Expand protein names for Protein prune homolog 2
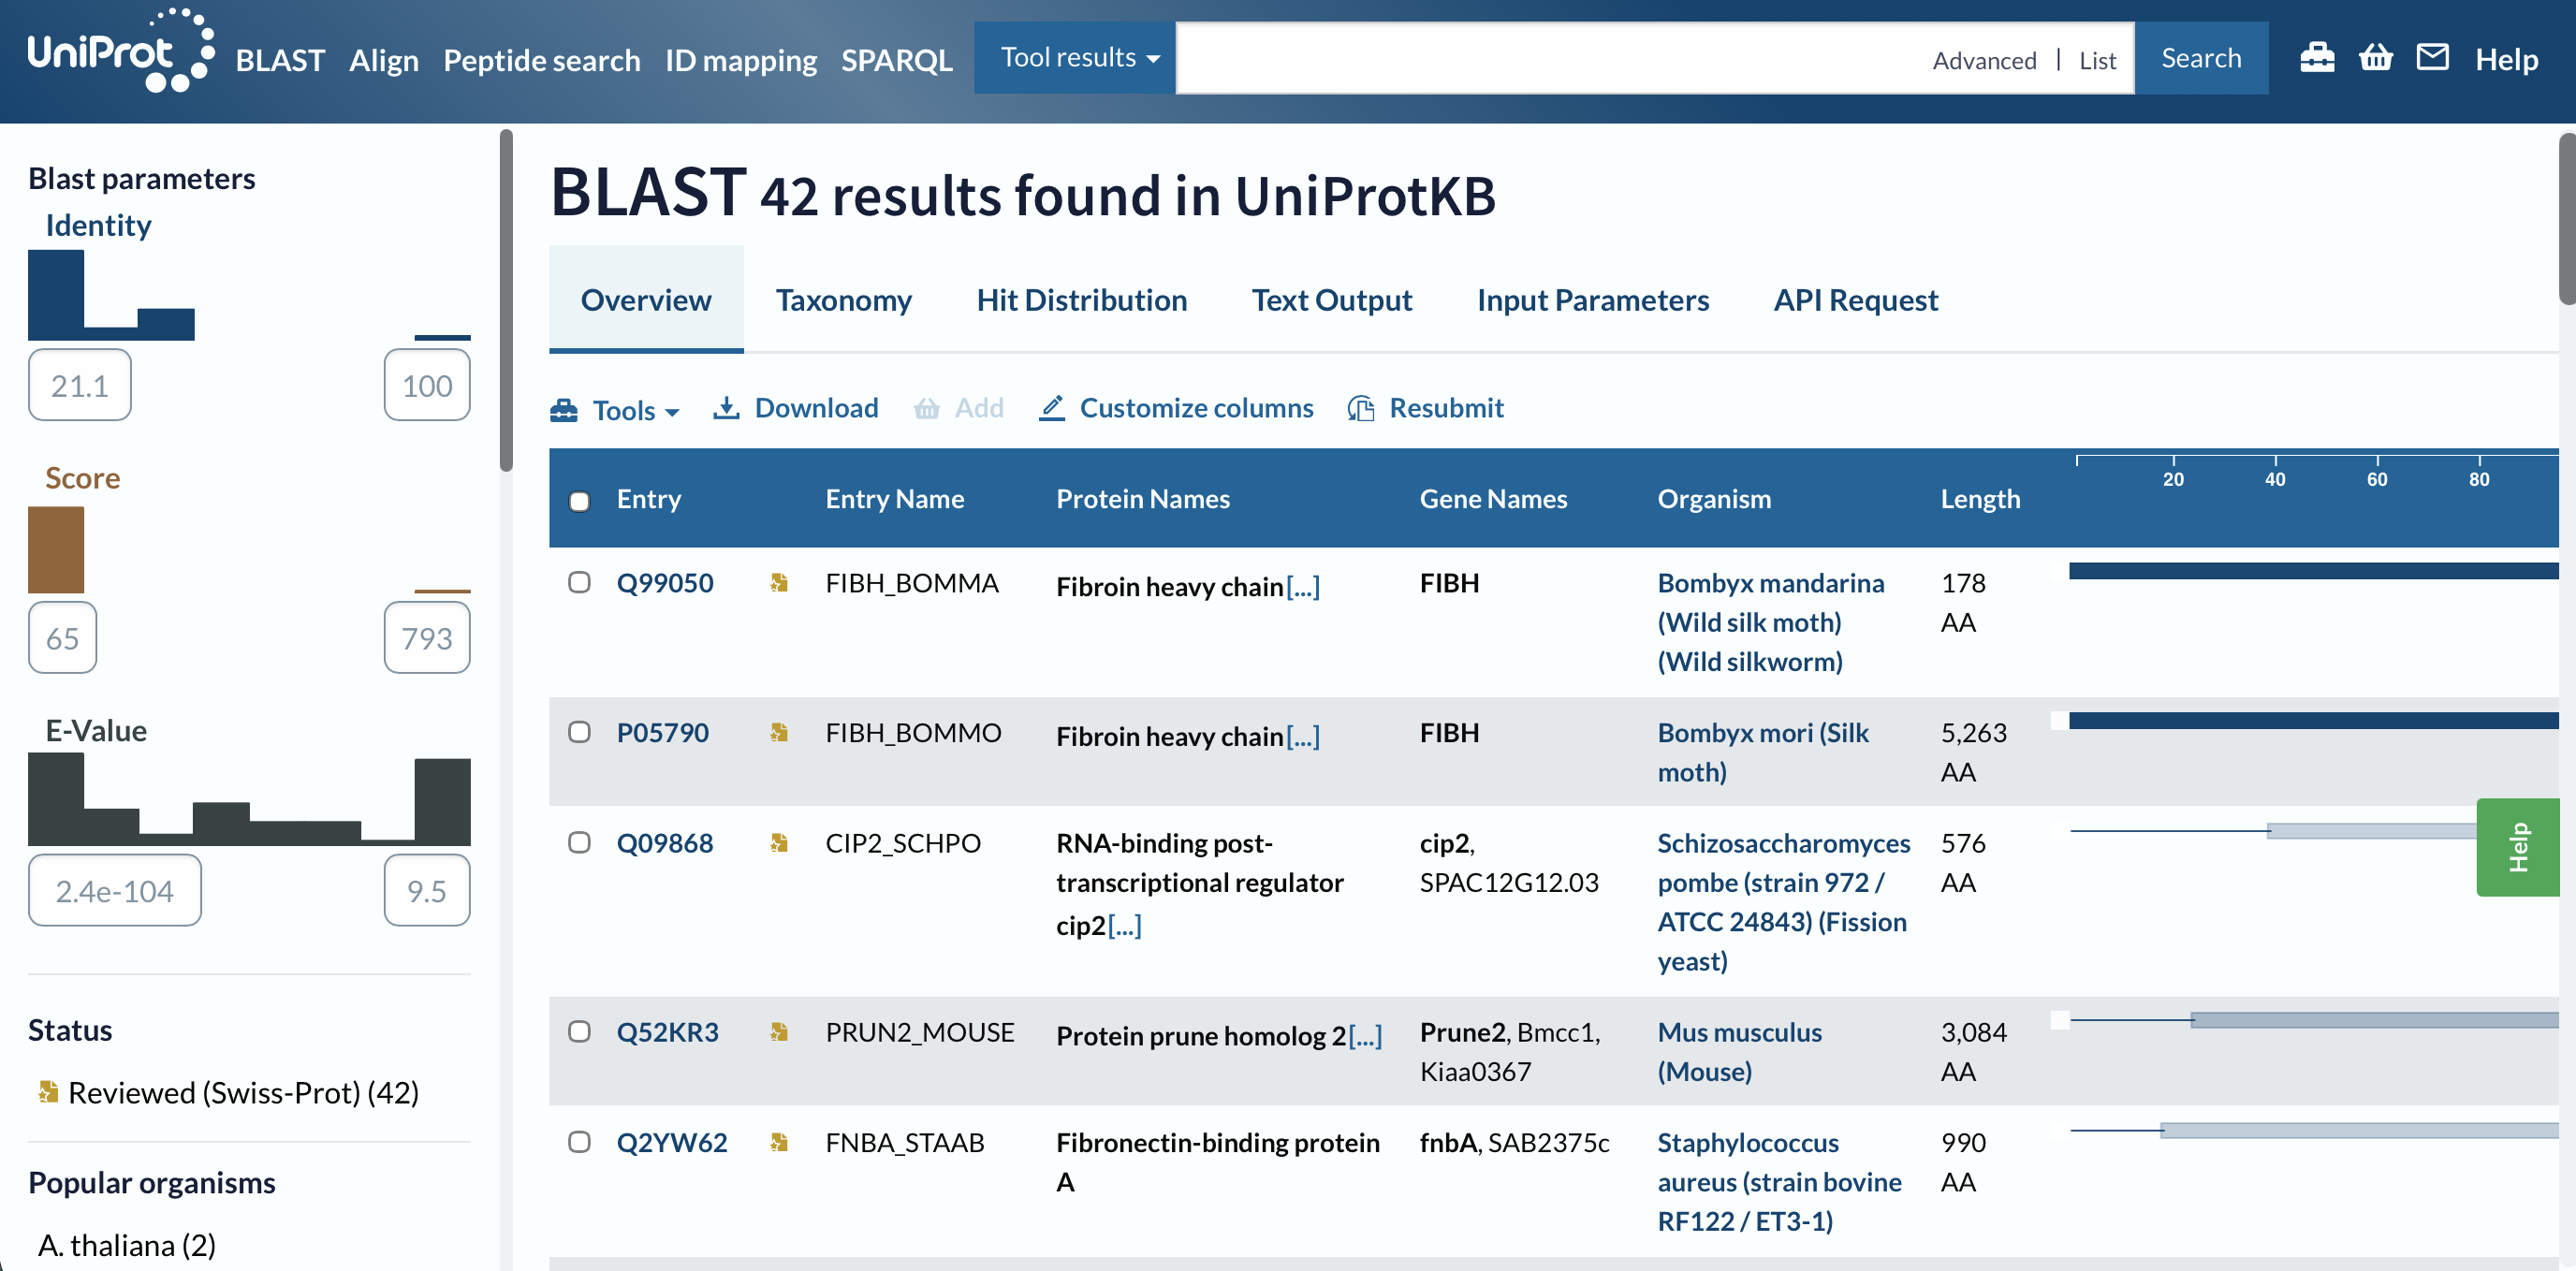The height and width of the screenshot is (1271, 2576). pos(1366,1036)
